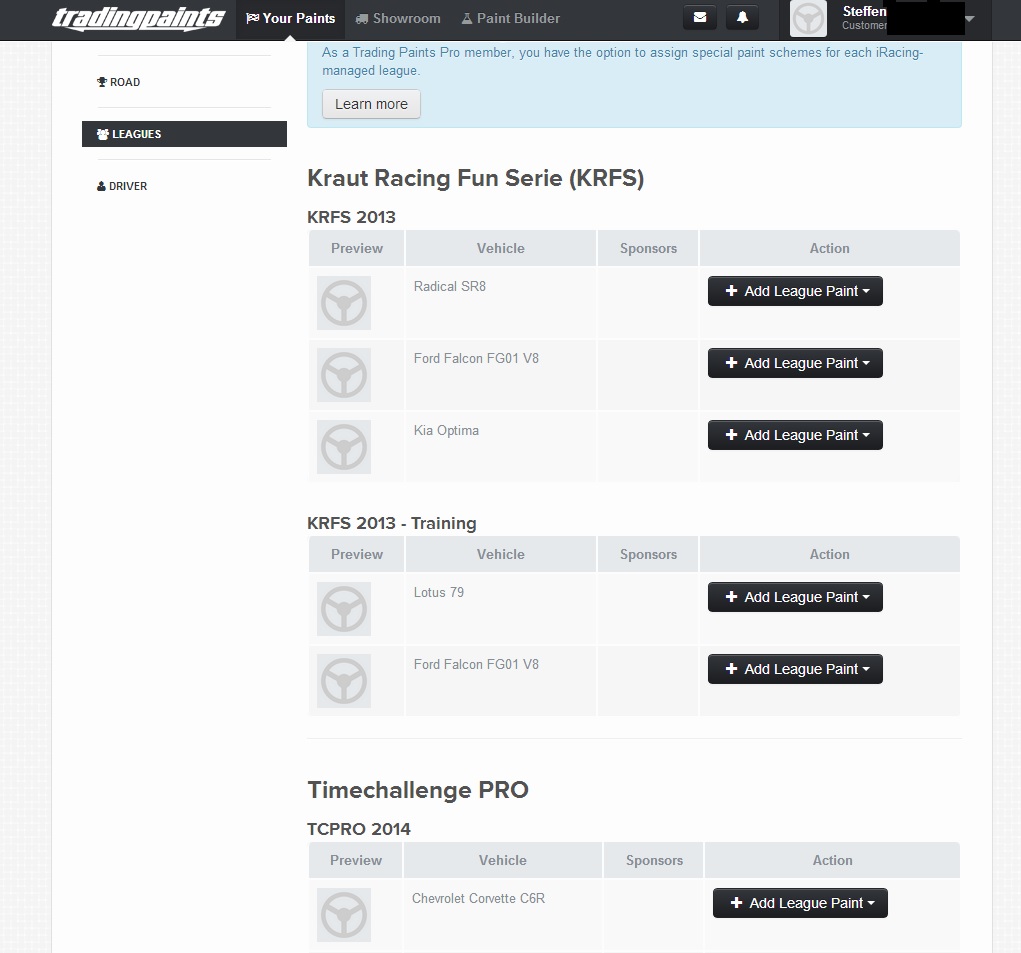Click the flask icon beside Paint Builder

[x=467, y=19]
